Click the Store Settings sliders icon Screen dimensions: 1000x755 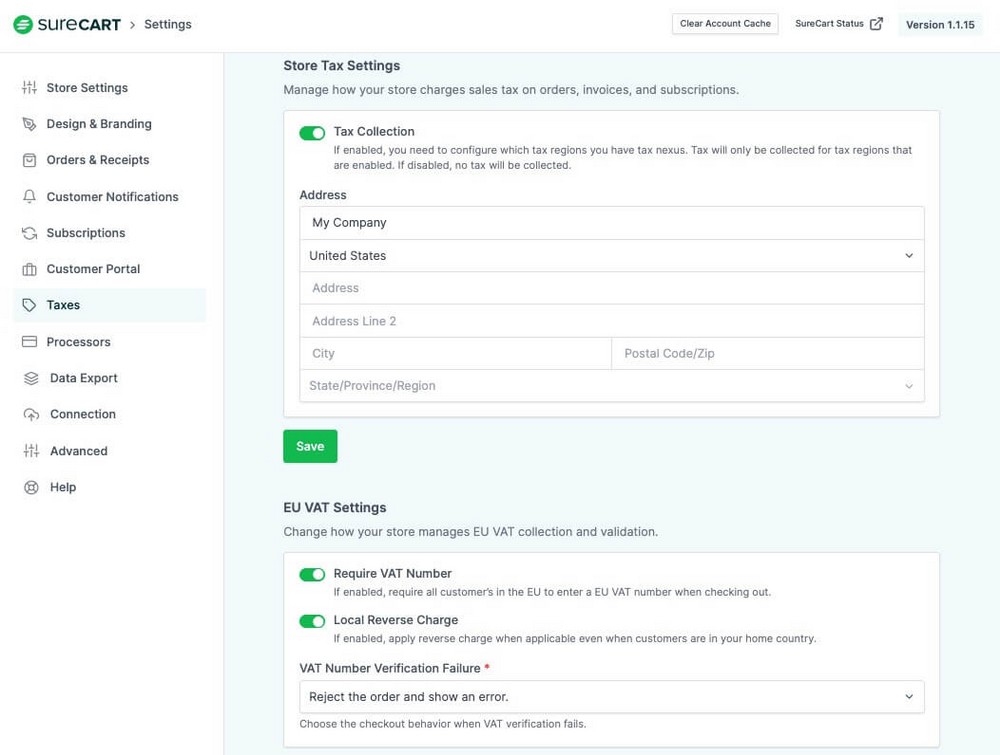coord(29,87)
